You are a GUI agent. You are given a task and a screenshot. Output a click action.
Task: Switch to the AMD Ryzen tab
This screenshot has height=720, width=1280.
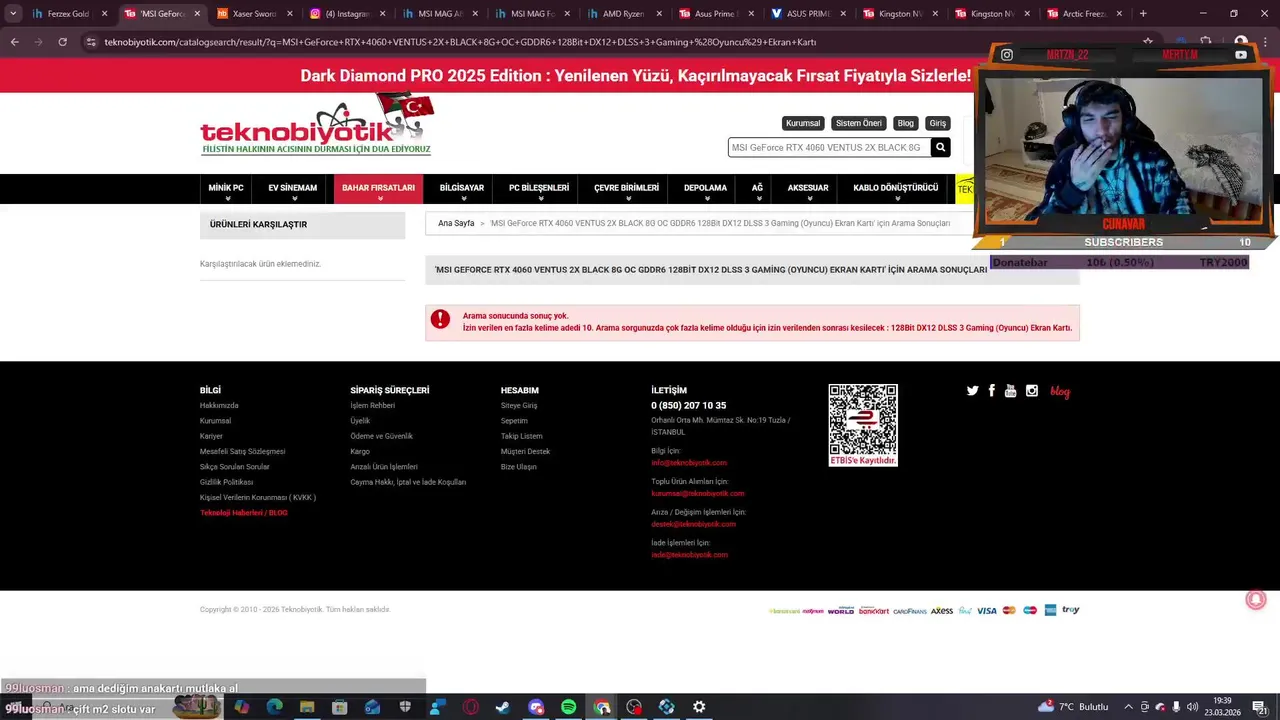point(624,14)
